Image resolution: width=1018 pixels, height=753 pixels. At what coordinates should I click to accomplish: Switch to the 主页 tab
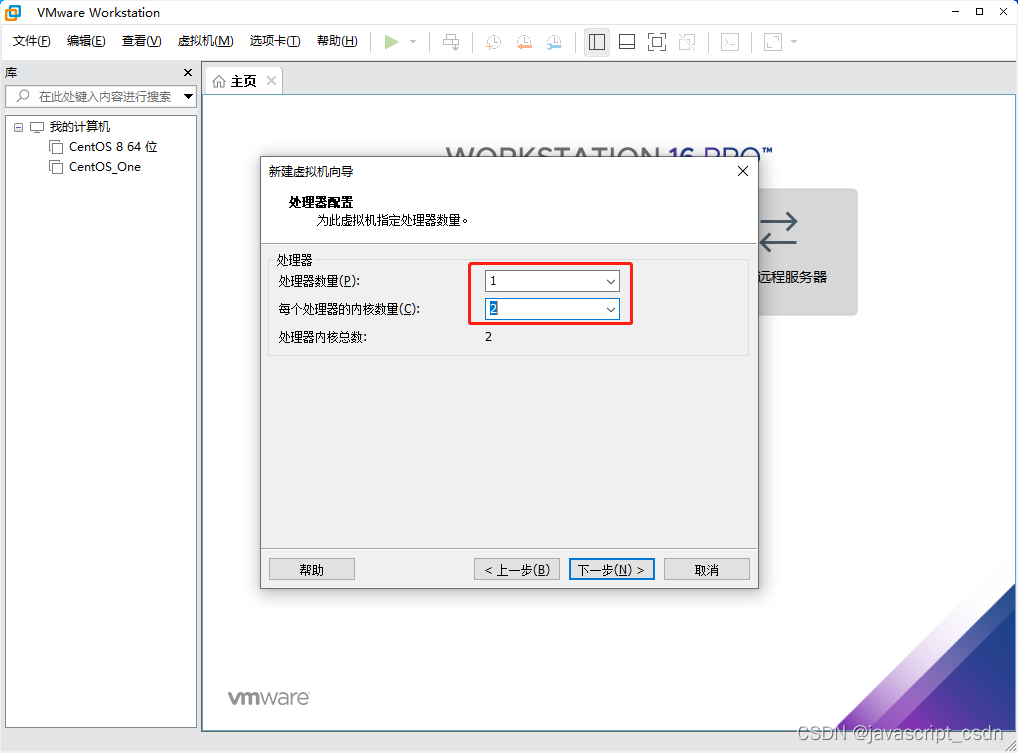[243, 81]
